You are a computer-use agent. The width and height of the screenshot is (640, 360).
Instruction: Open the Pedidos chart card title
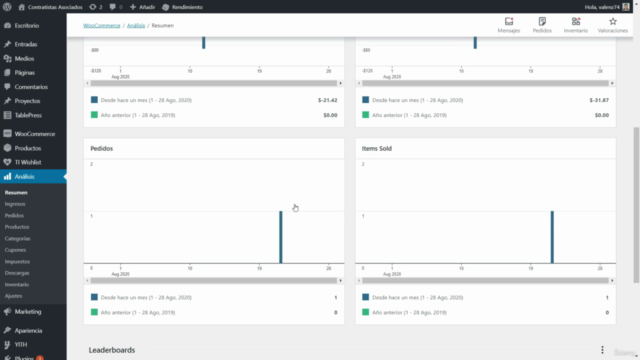pyautogui.click(x=102, y=148)
